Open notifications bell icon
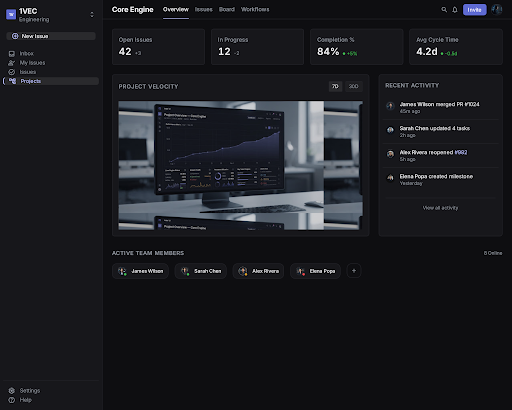The image size is (512, 410). pyautogui.click(x=455, y=10)
